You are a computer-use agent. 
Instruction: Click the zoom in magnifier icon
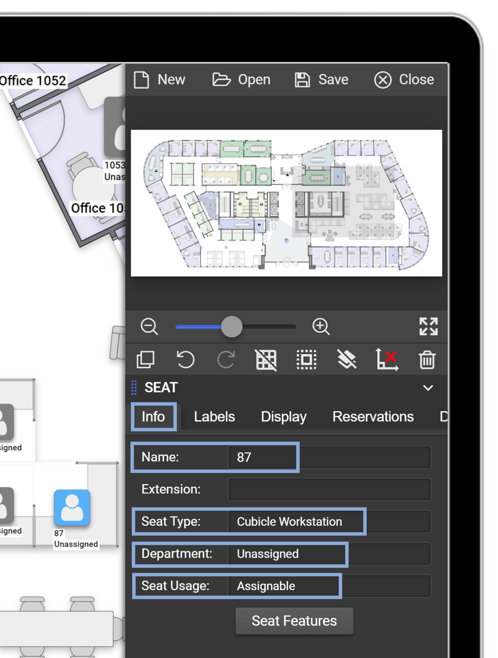pyautogui.click(x=321, y=326)
